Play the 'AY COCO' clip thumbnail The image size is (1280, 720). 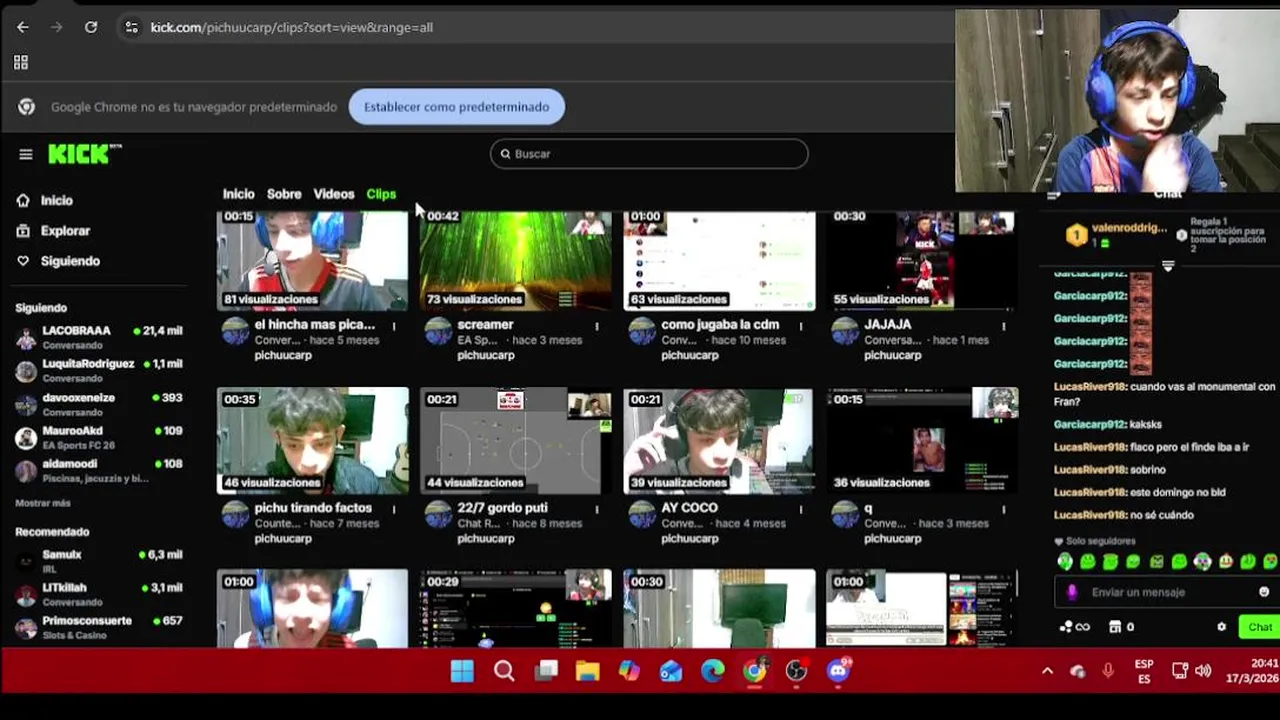[719, 440]
